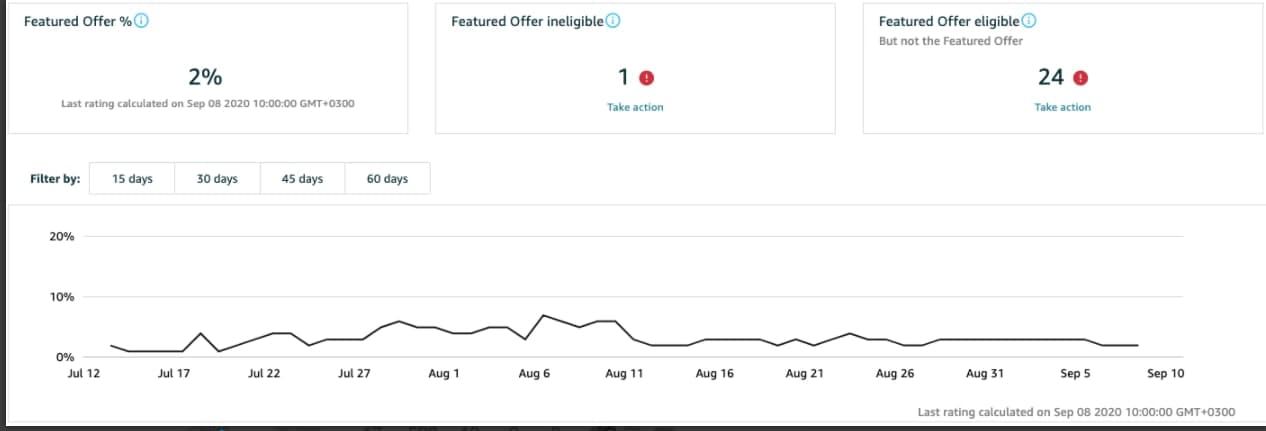
Task: Click info icon beside Featured Offer eligible
Action: click(1029, 22)
